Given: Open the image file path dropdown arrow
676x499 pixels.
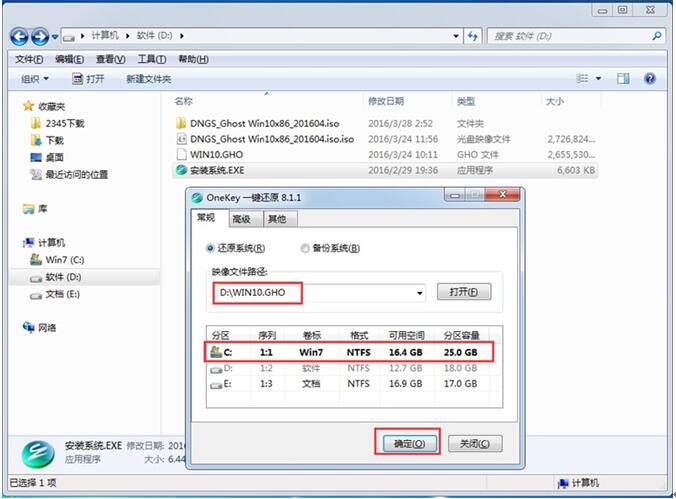Looking at the screenshot, I should point(418,293).
